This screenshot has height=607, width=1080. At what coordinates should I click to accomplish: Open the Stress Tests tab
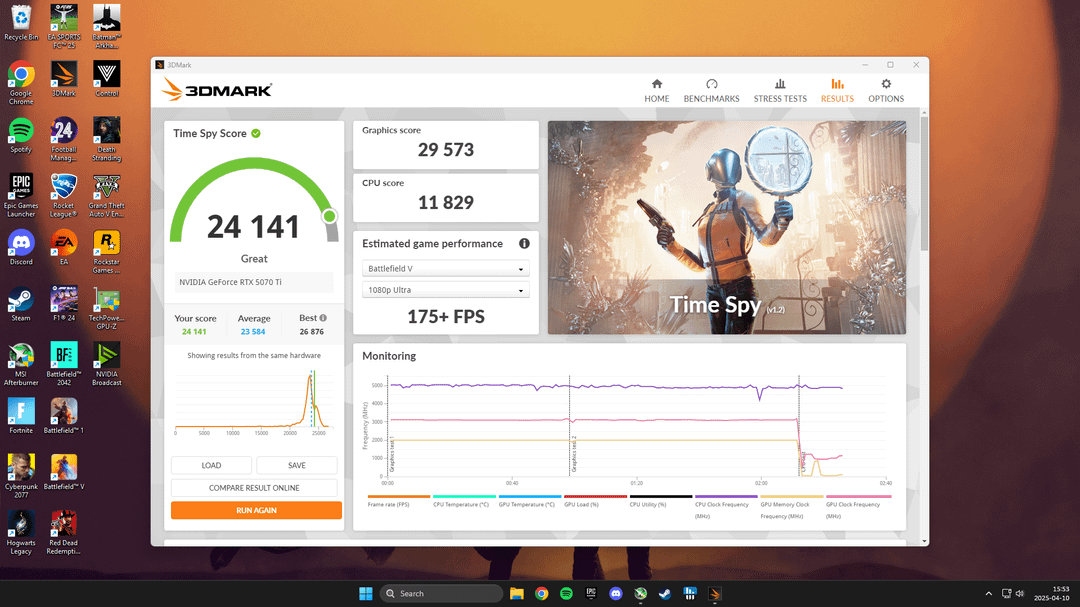point(780,90)
